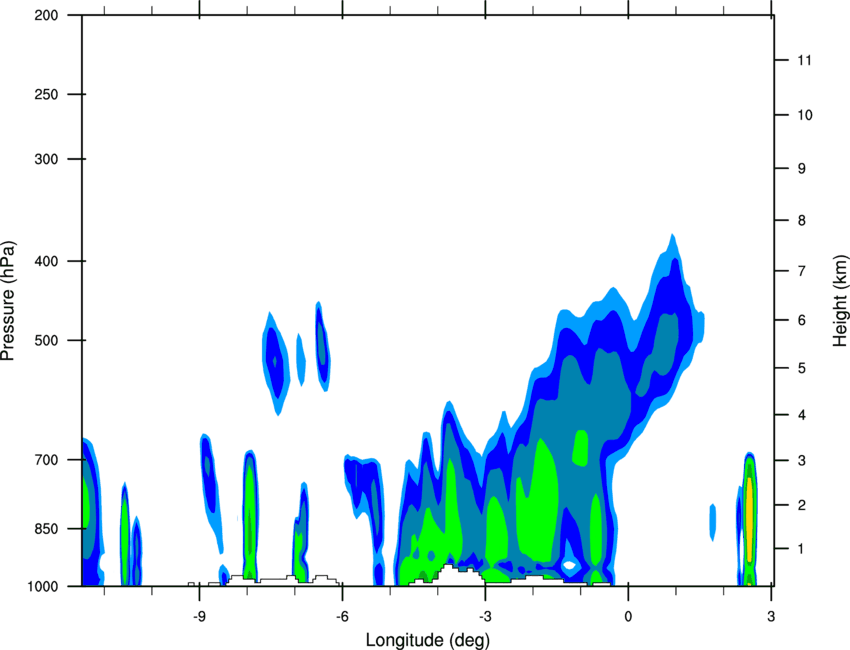The height and width of the screenshot is (650, 850).
Task: Select the 200 pressure tick label
Action: 46,15
